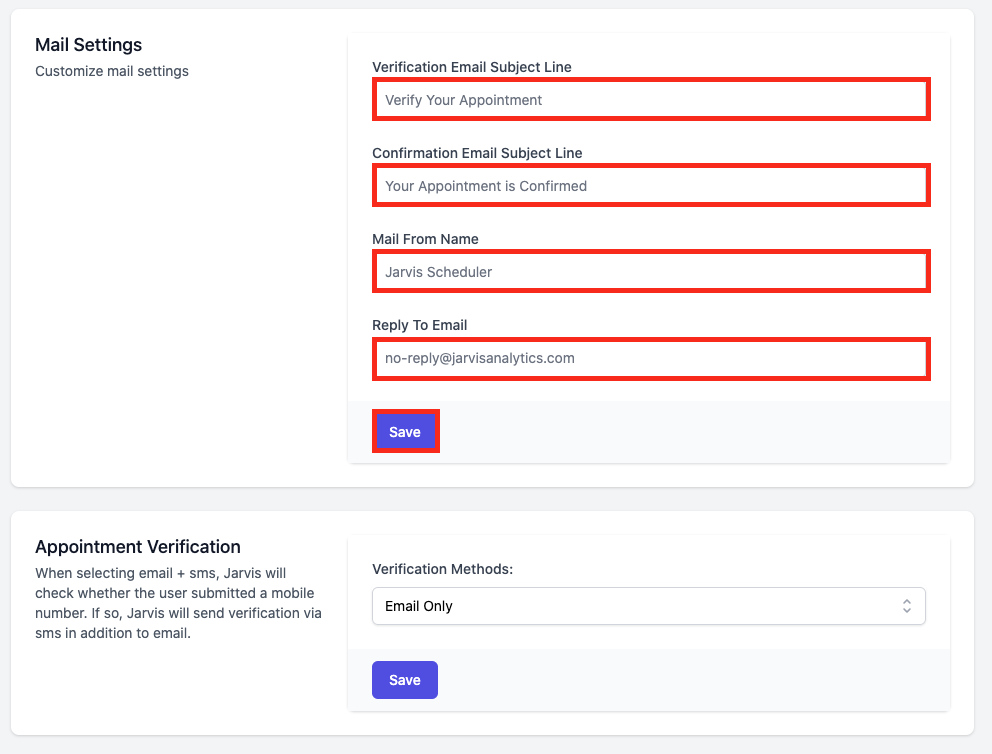Click 'no-reply@jarvisanalytics.com' placeholder text
The height and width of the screenshot is (754, 992).
480,358
